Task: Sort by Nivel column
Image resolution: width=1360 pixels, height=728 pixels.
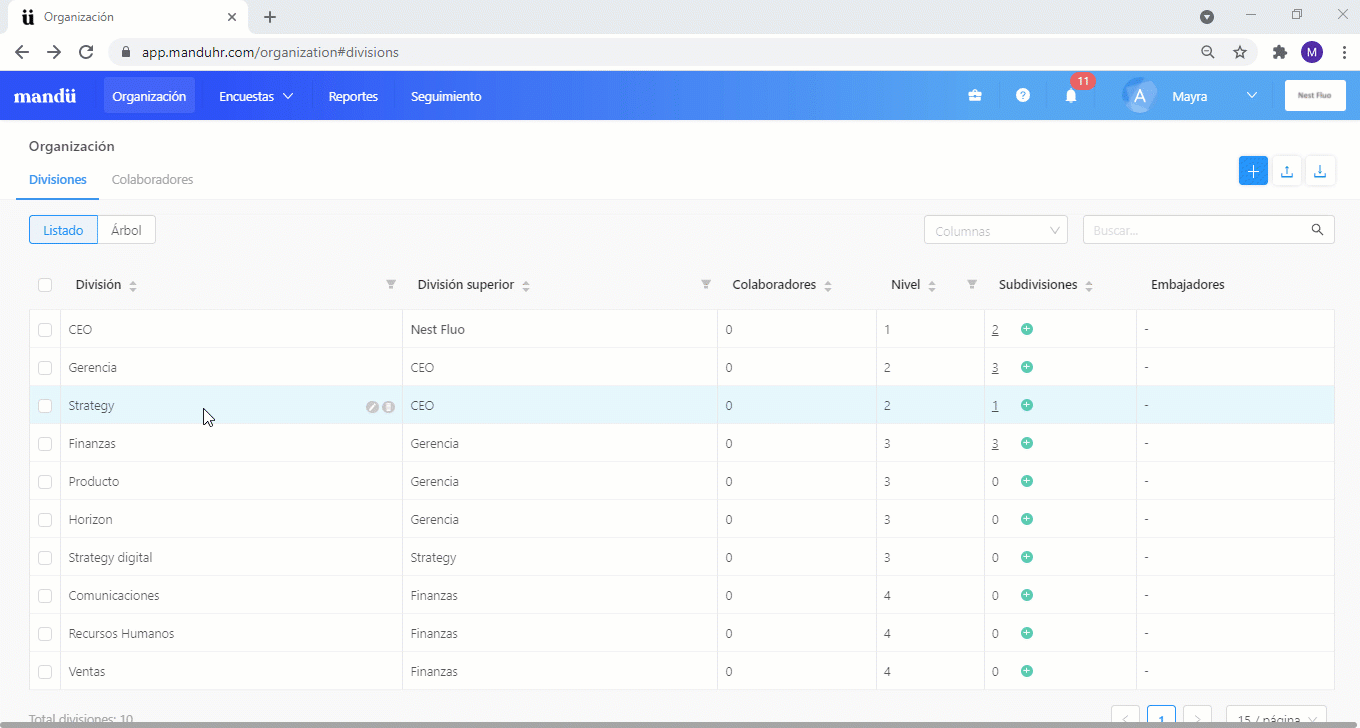Action: (932, 286)
